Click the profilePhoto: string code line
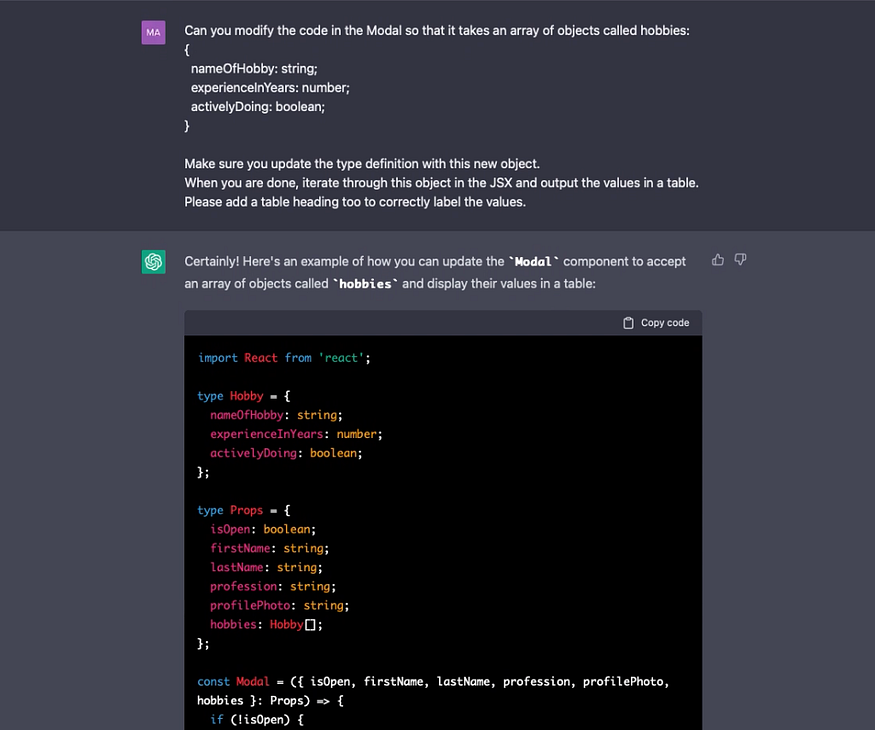Viewport: 875px width, 730px height. click(280, 606)
